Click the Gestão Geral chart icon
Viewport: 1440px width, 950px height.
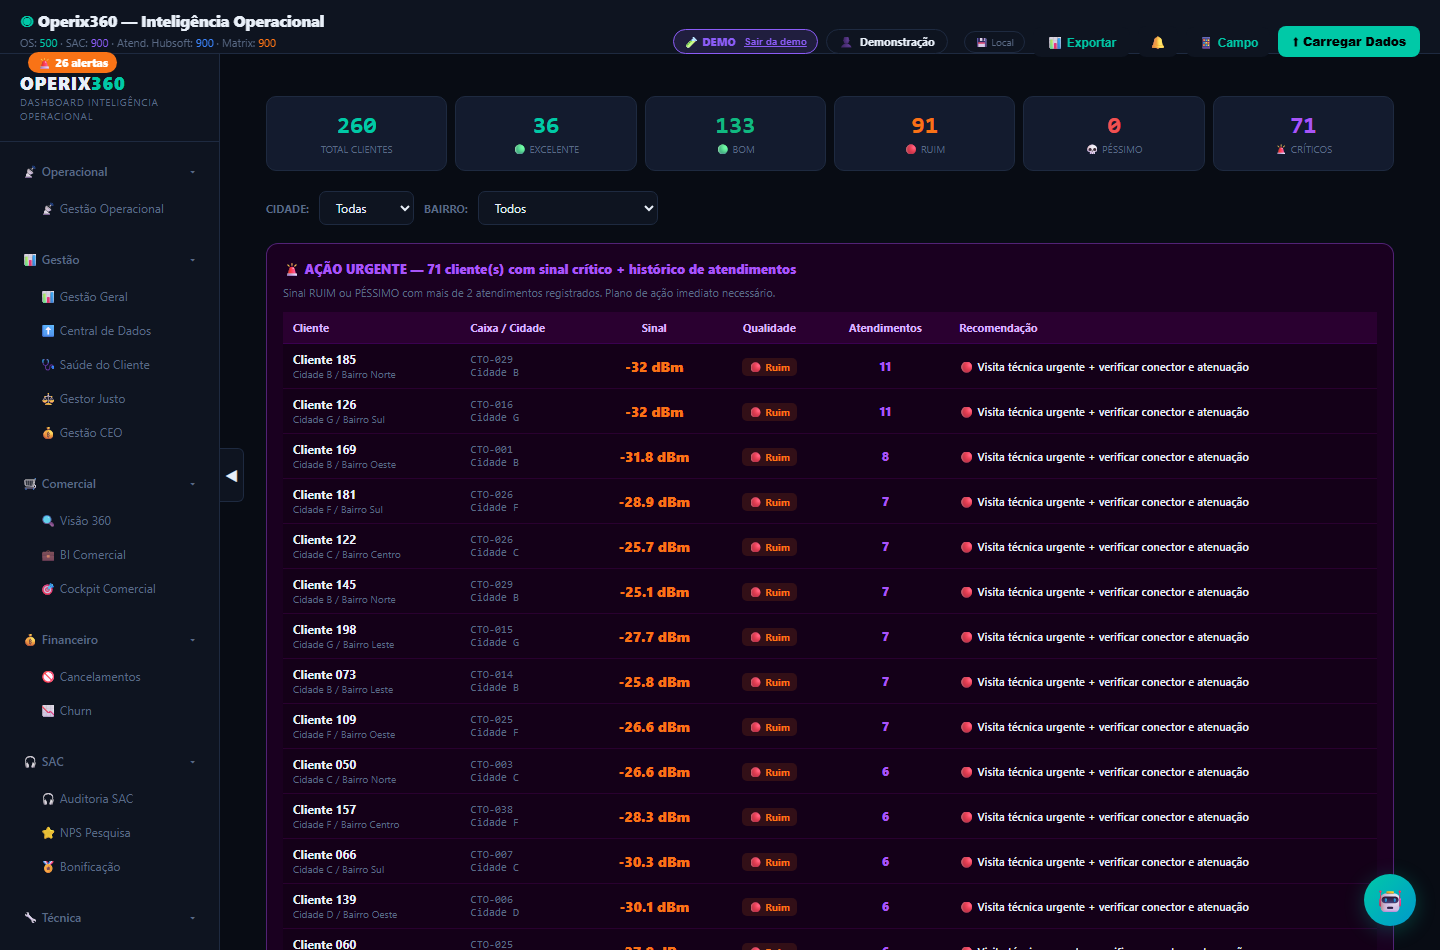pos(48,297)
